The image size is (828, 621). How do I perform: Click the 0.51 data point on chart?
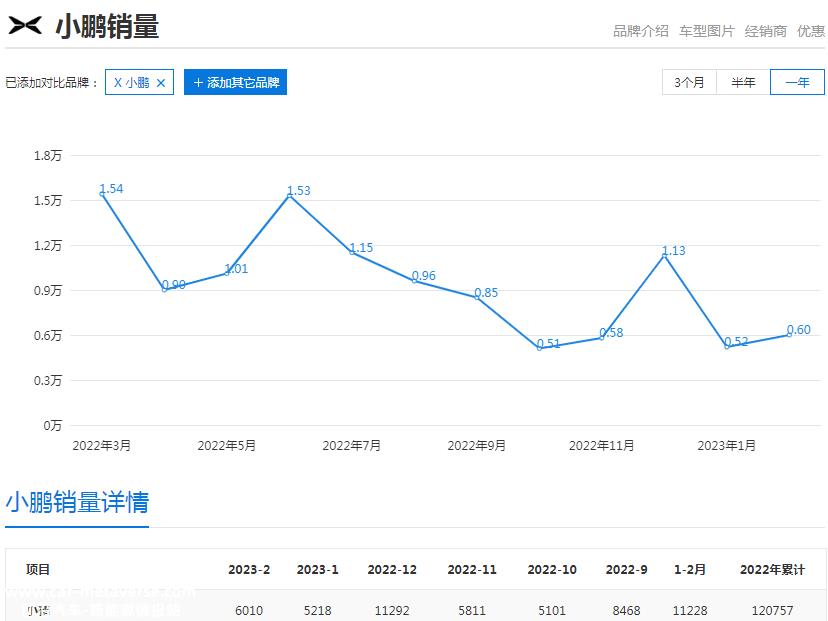coord(540,348)
